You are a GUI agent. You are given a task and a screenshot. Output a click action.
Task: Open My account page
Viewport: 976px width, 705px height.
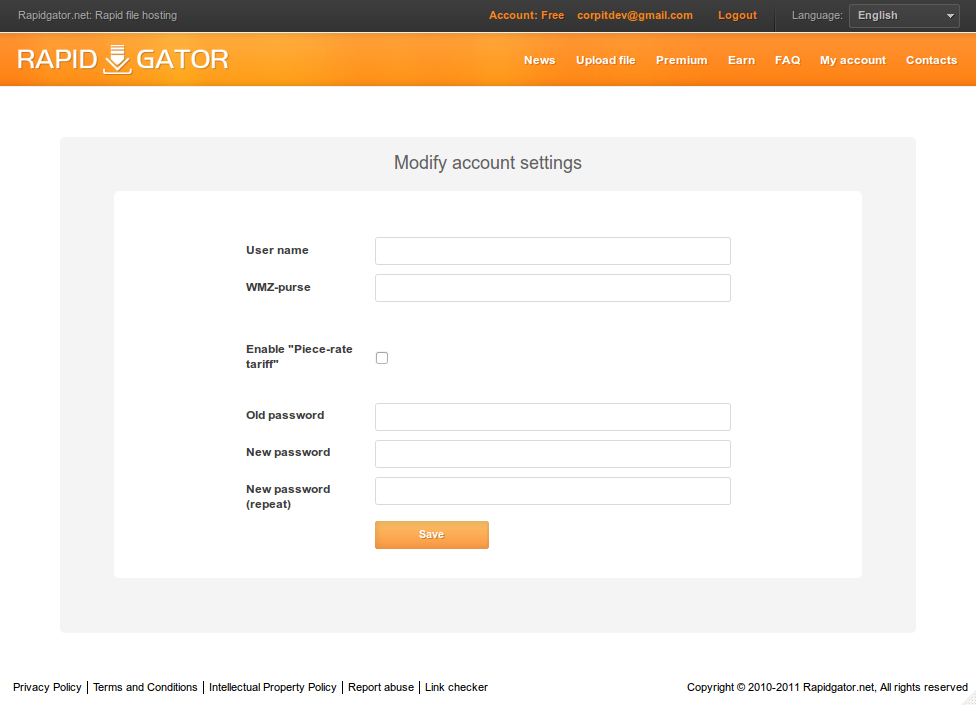click(852, 60)
